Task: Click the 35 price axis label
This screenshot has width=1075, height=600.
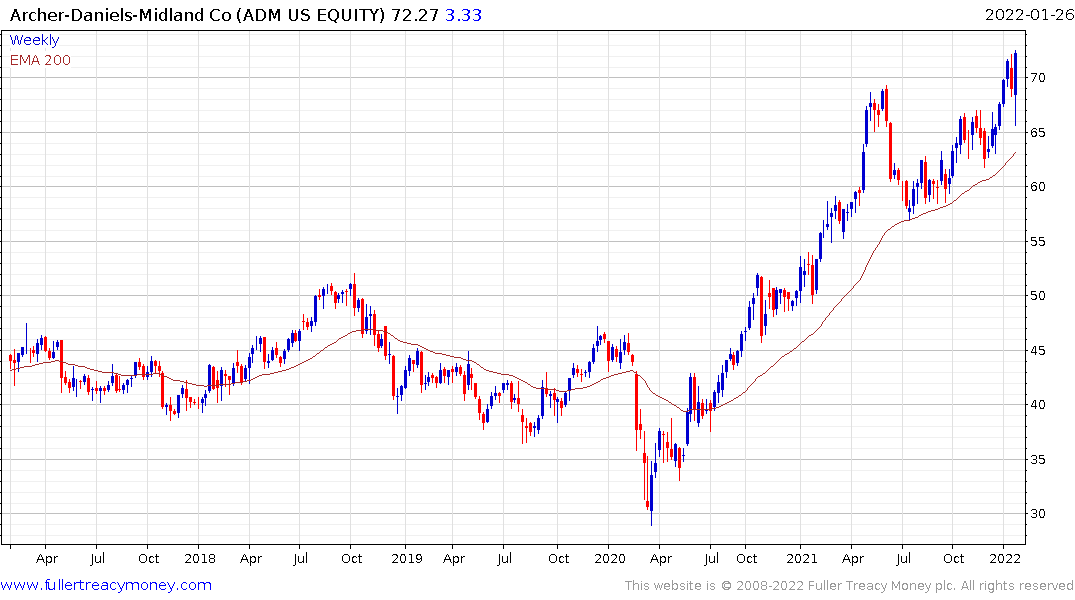Action: pyautogui.click(x=1037, y=459)
